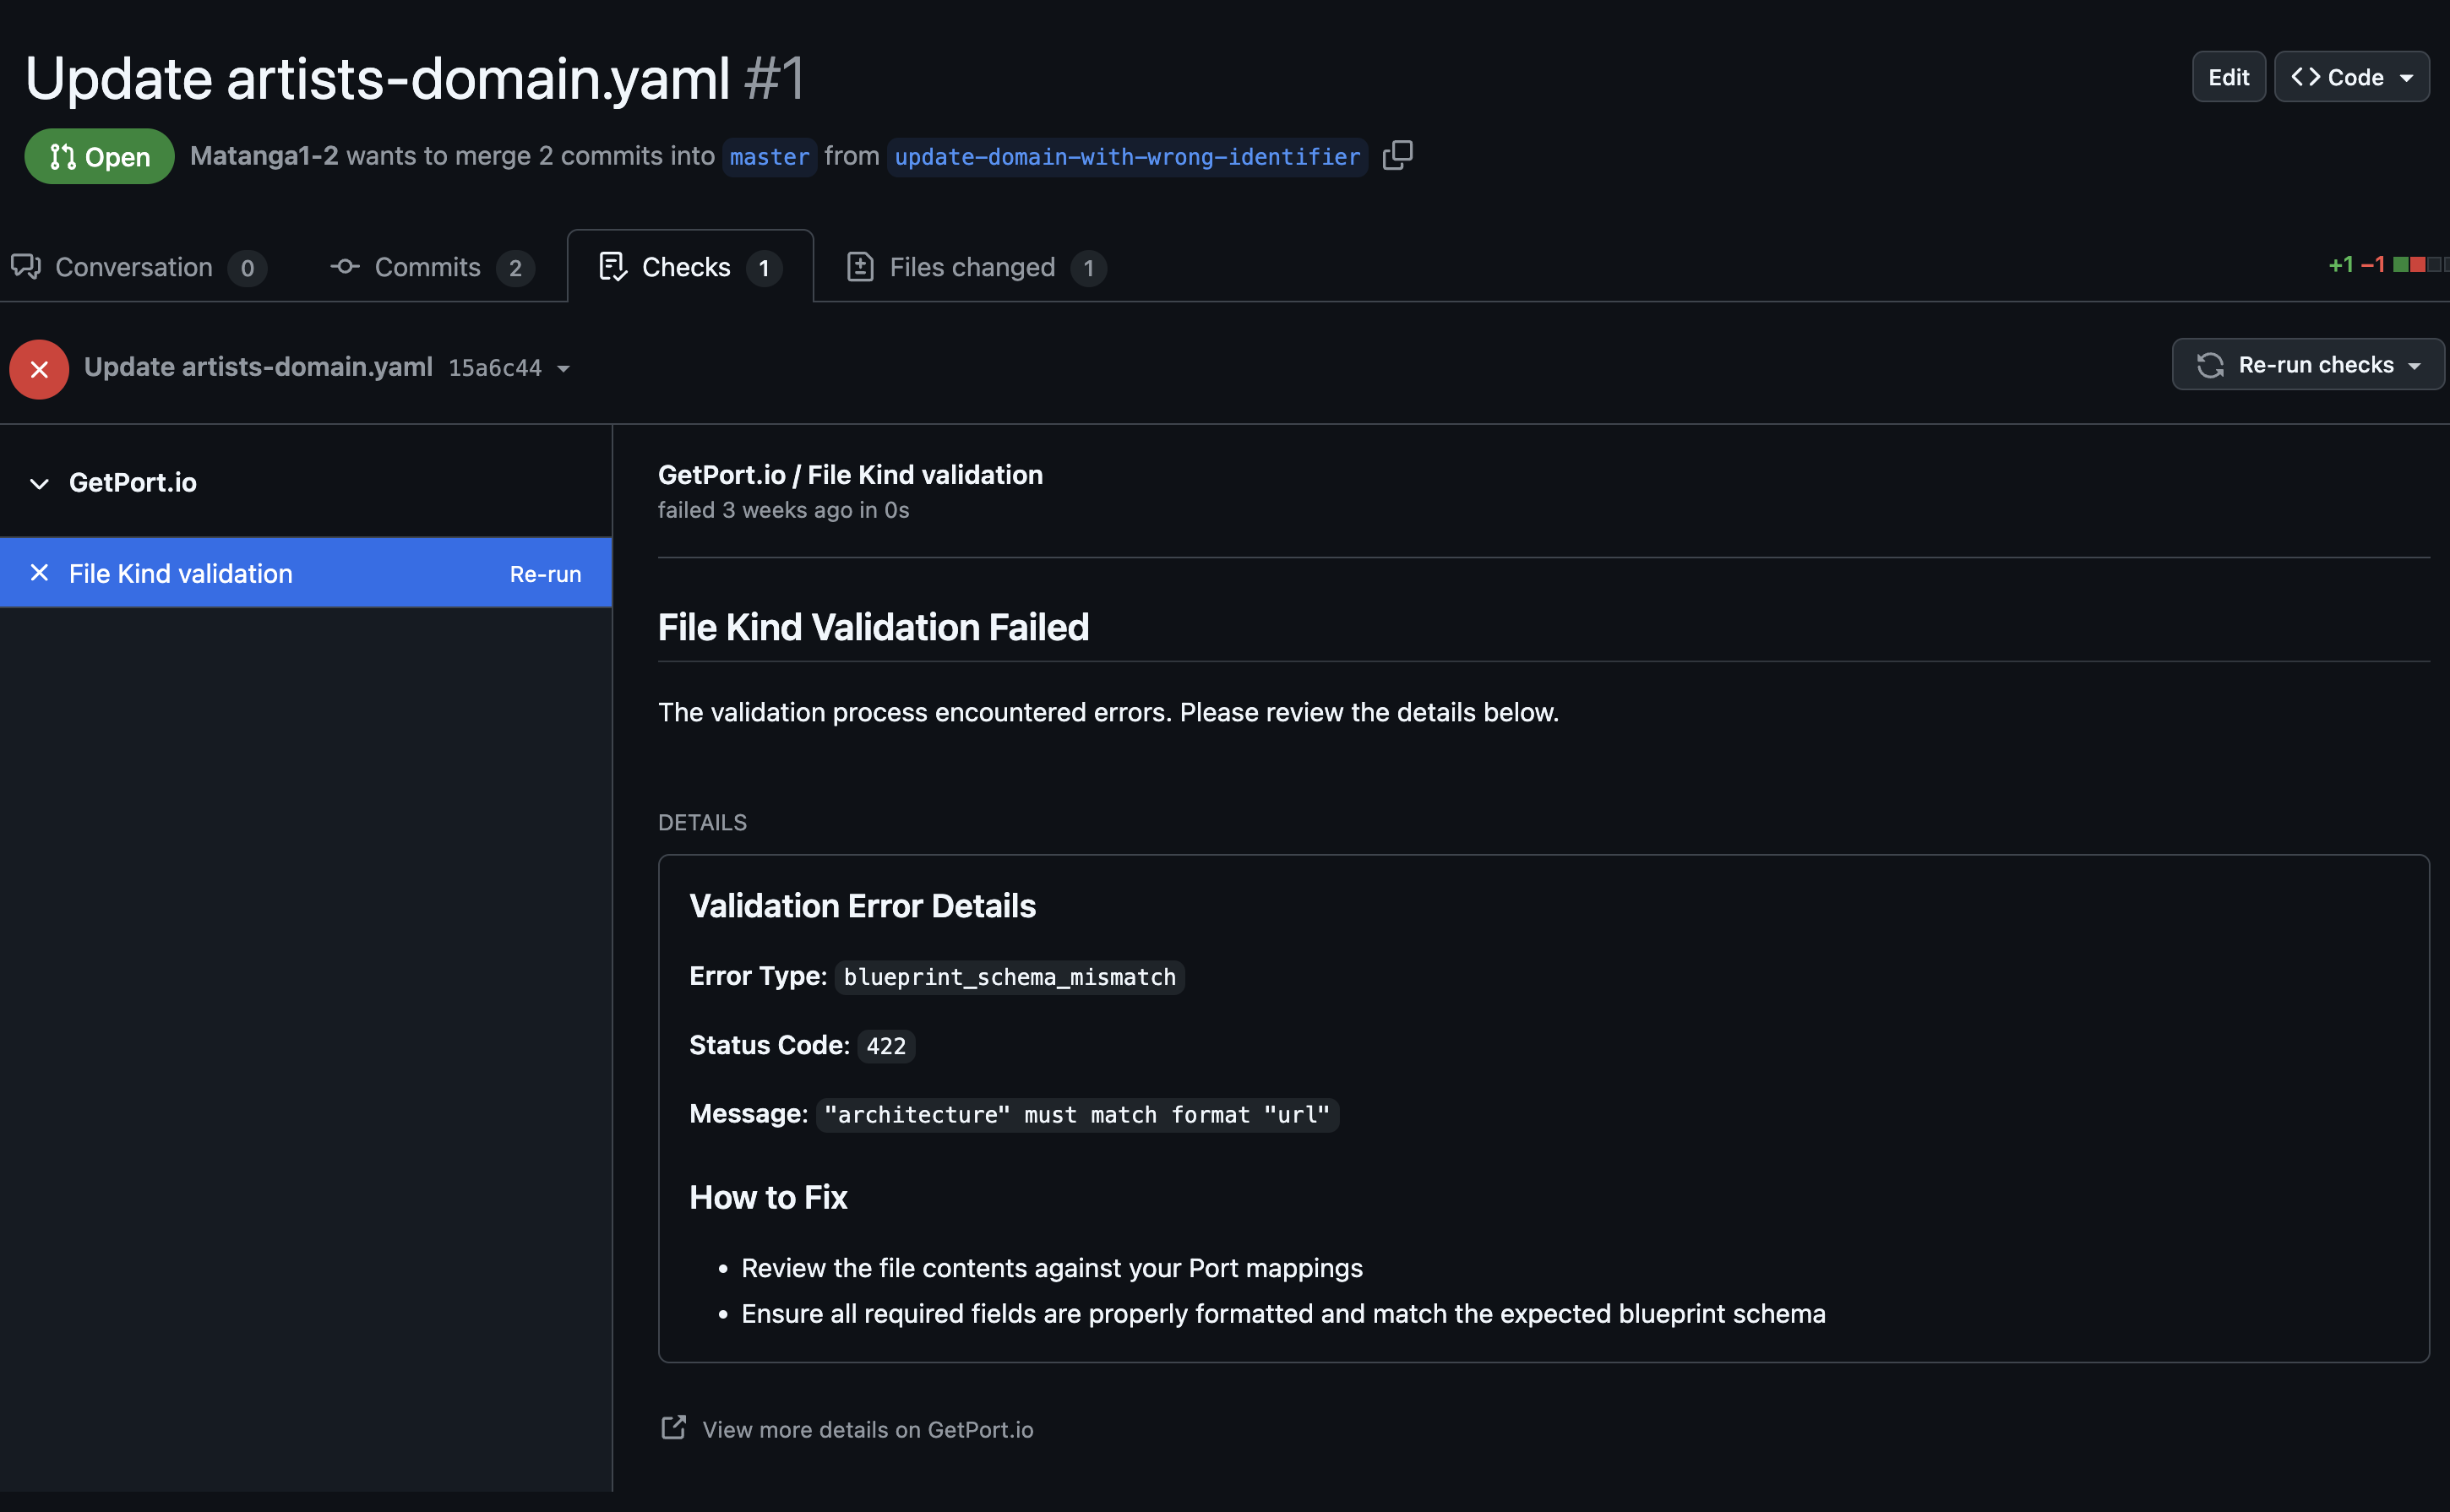
Task: Click the master branch link
Action: point(769,157)
